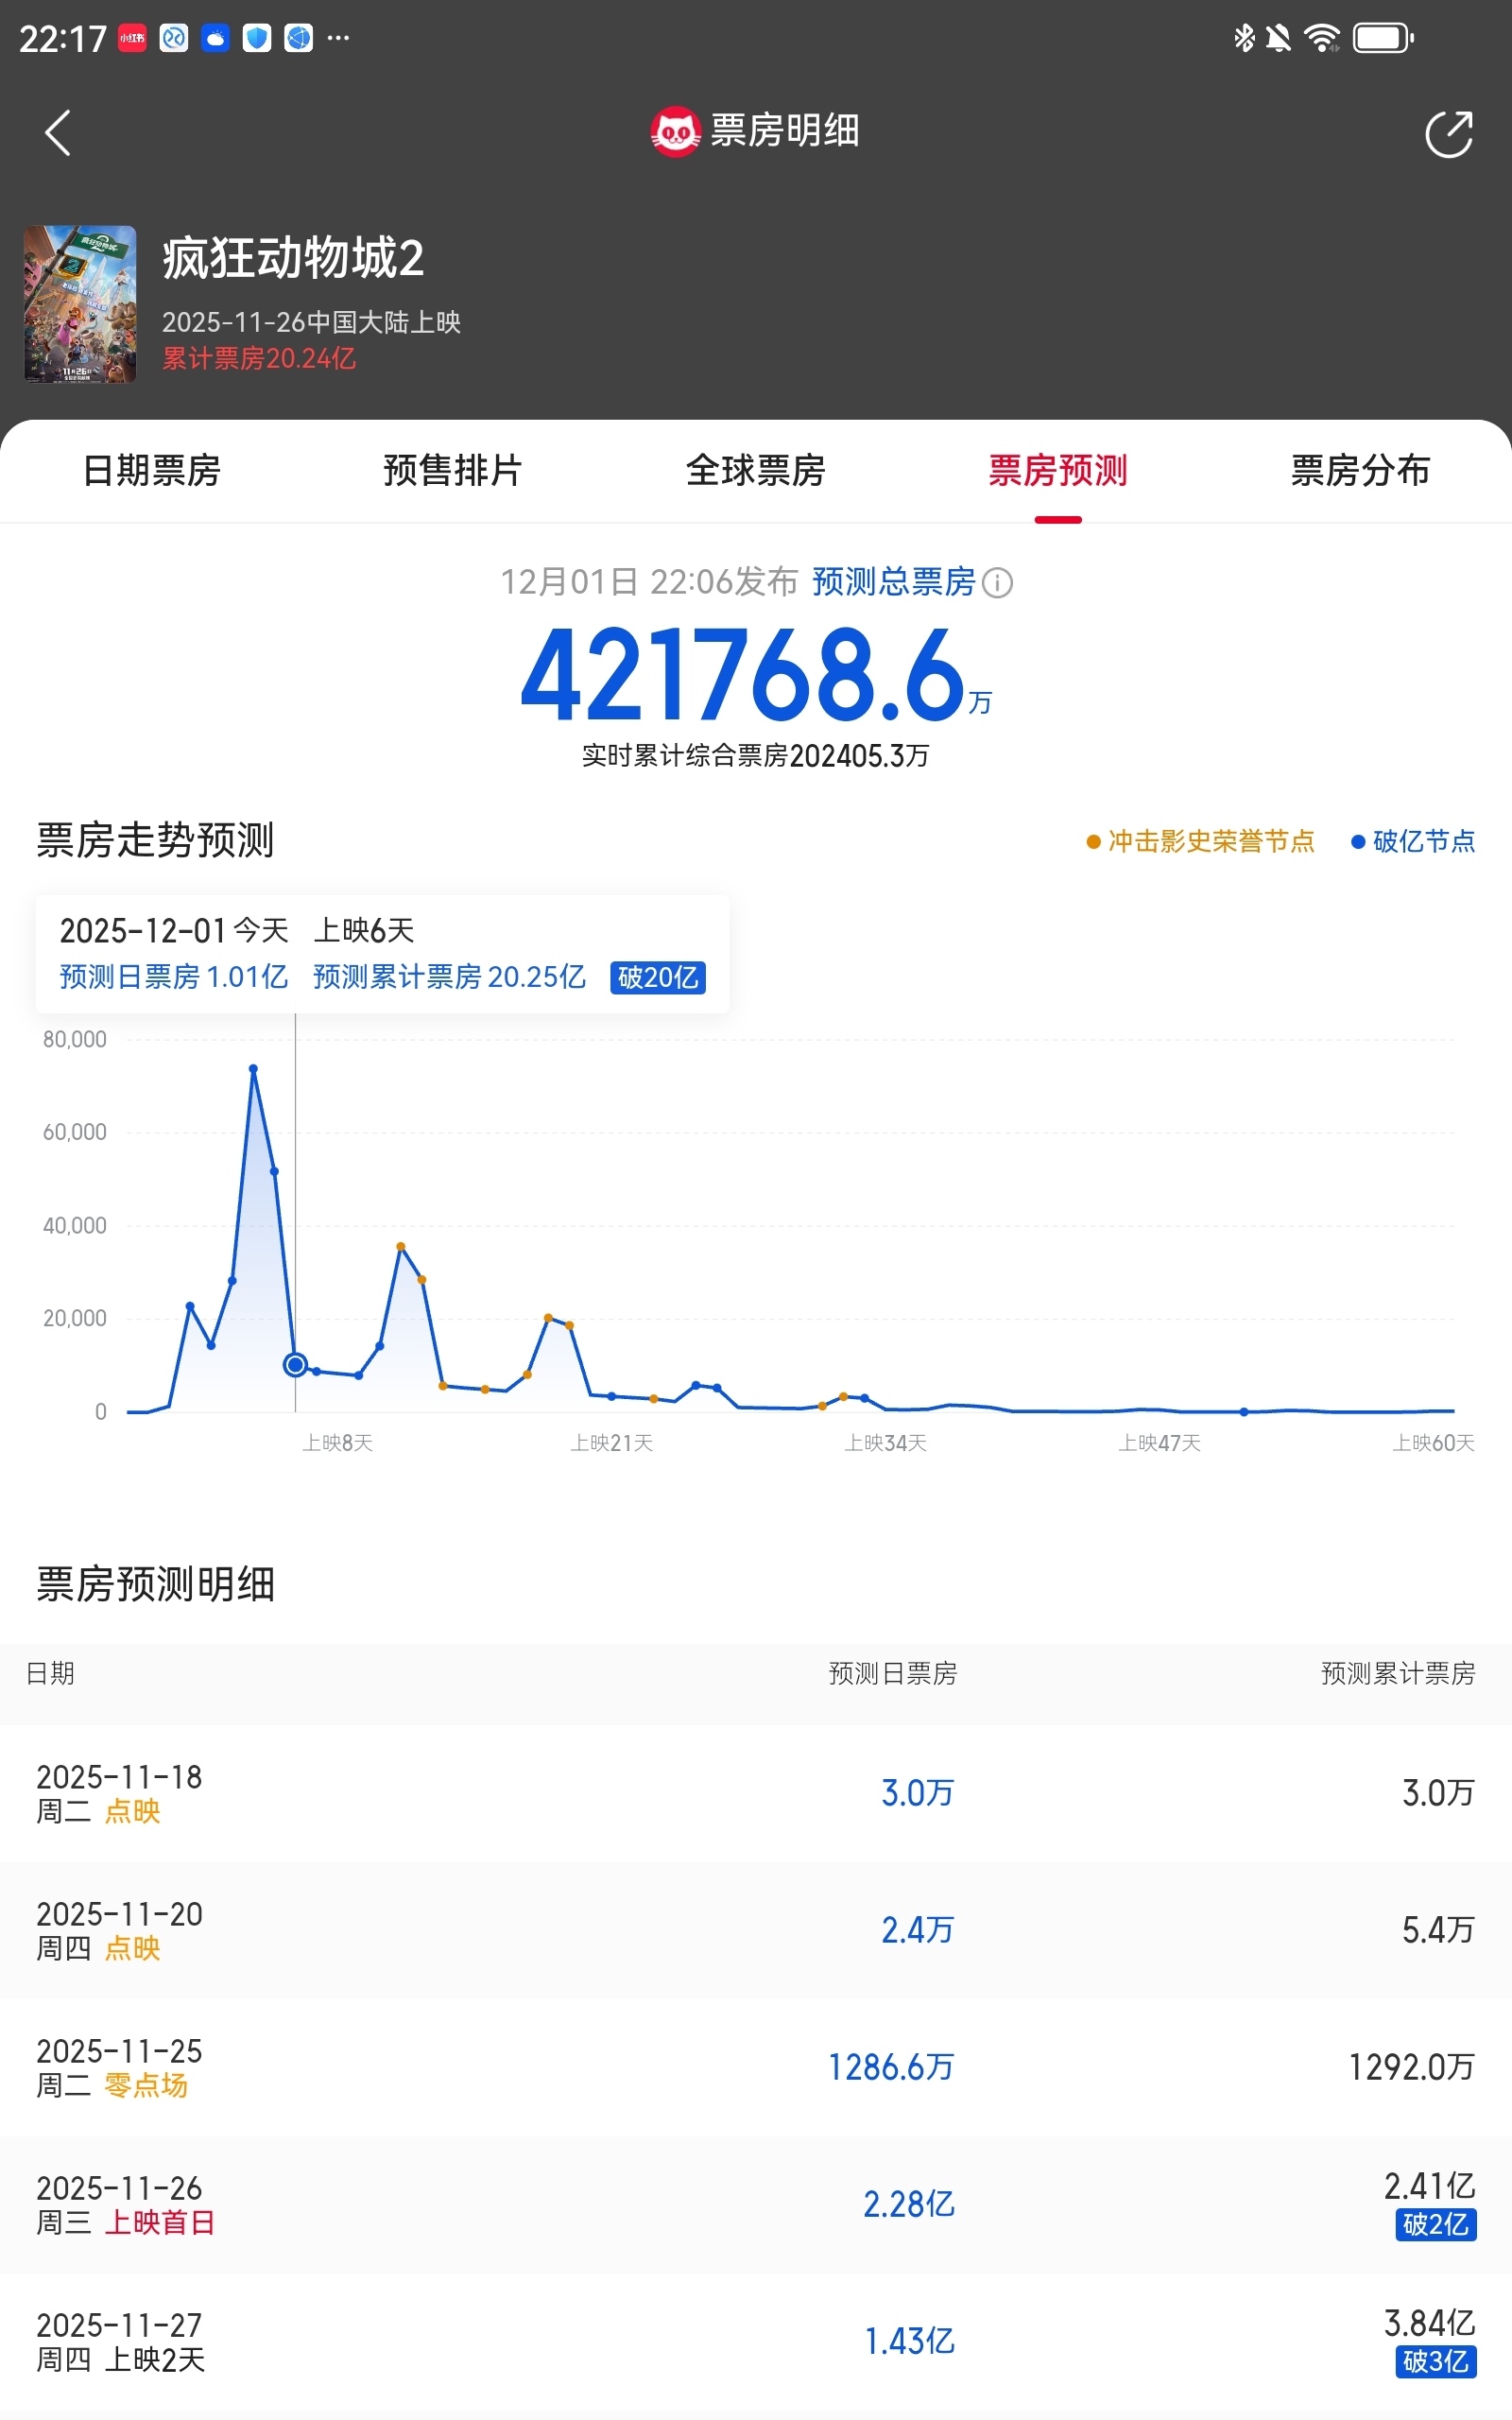
Task: Tap the three-dot notification overflow
Action: pyautogui.click(x=339, y=38)
